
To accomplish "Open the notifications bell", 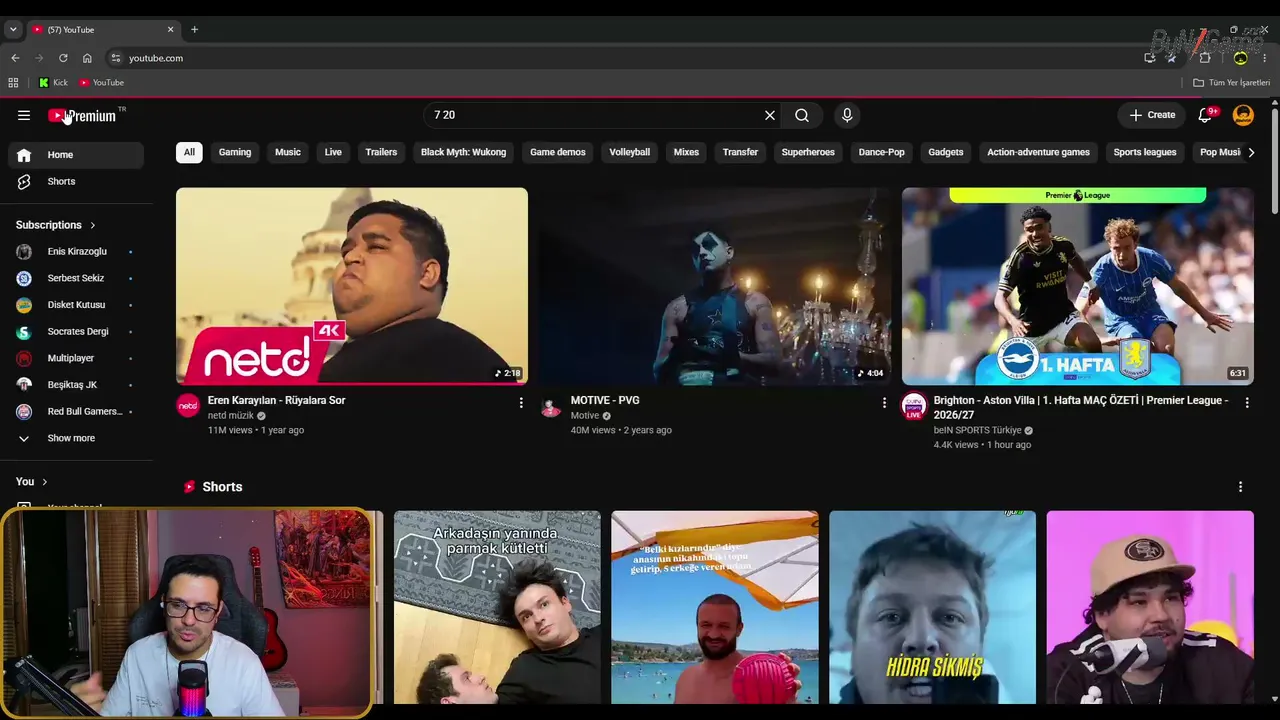I will (x=1205, y=115).
